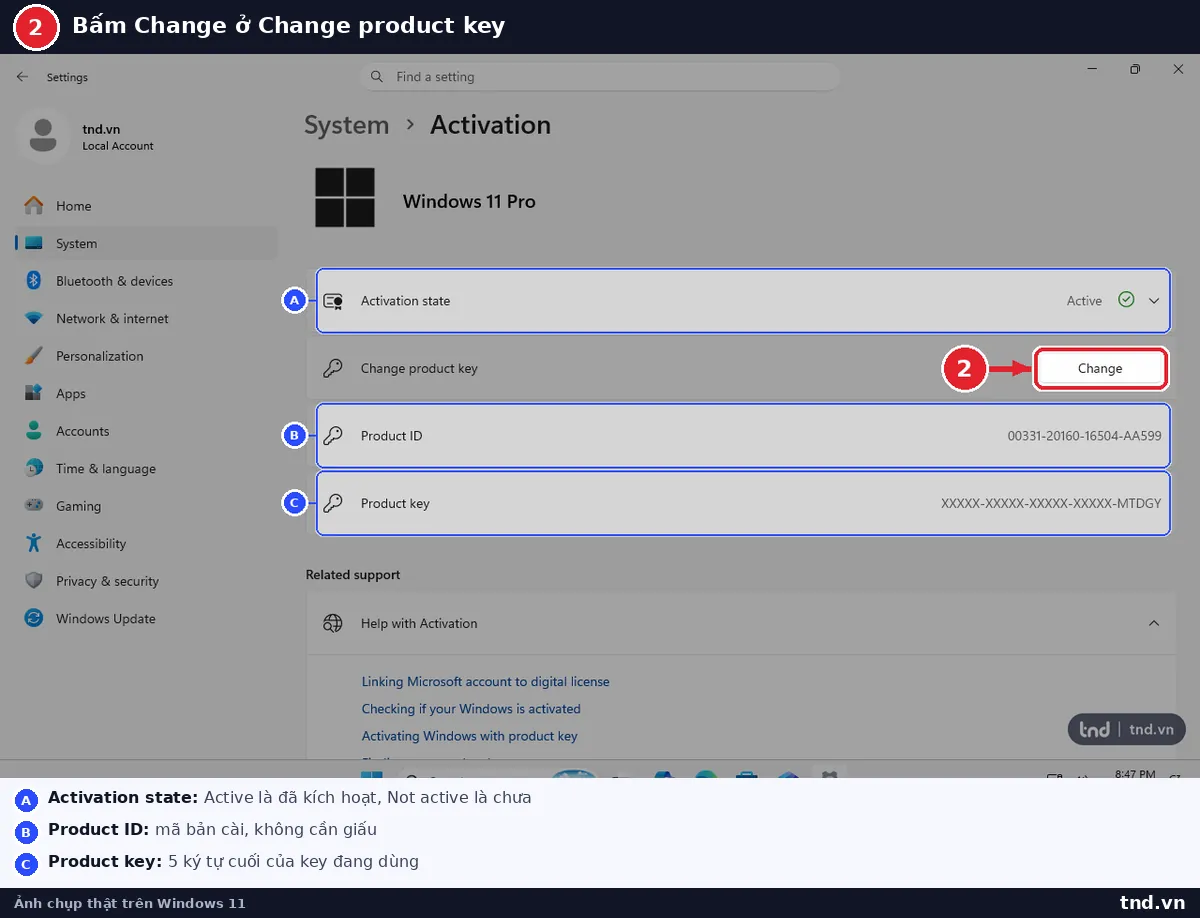Screen dimensions: 1200x918
Task: Open Accessibility settings
Action: click(x=146, y=543)
